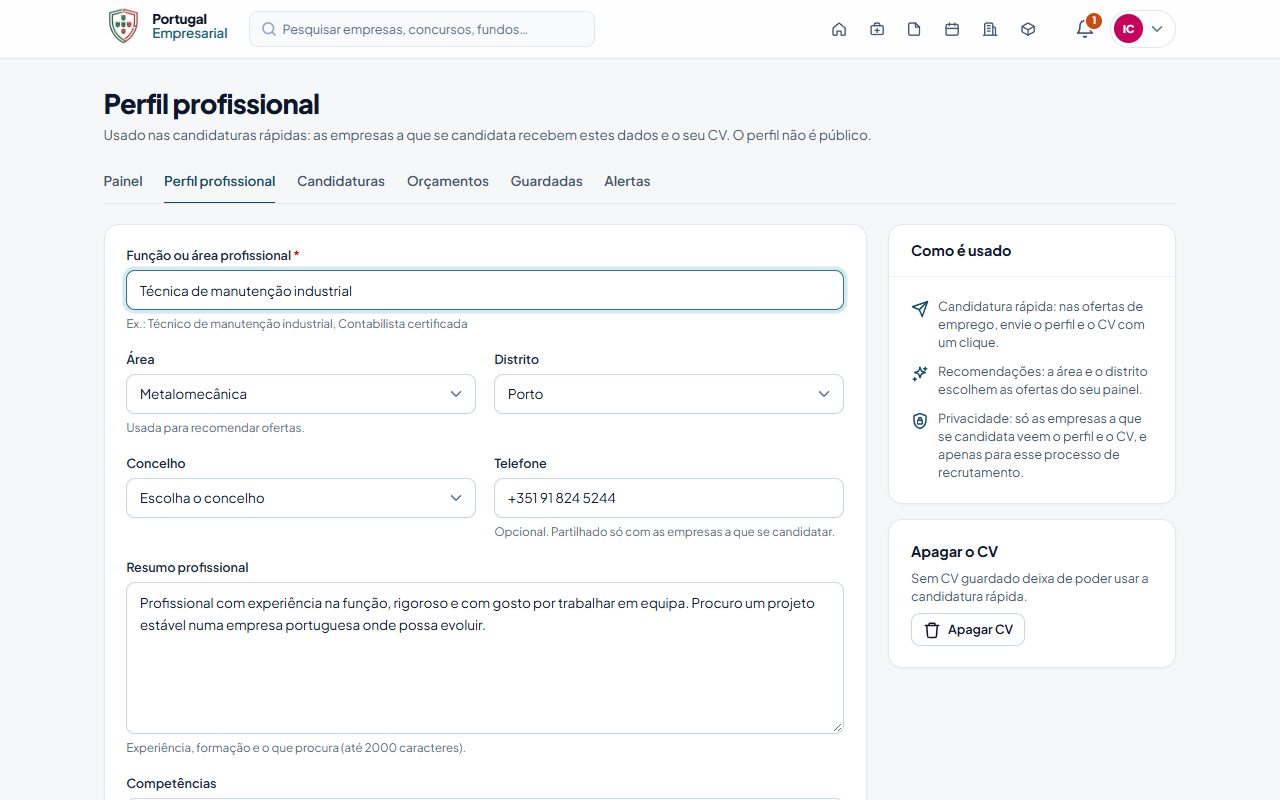Click the 'Como é usado' heading

[961, 251]
